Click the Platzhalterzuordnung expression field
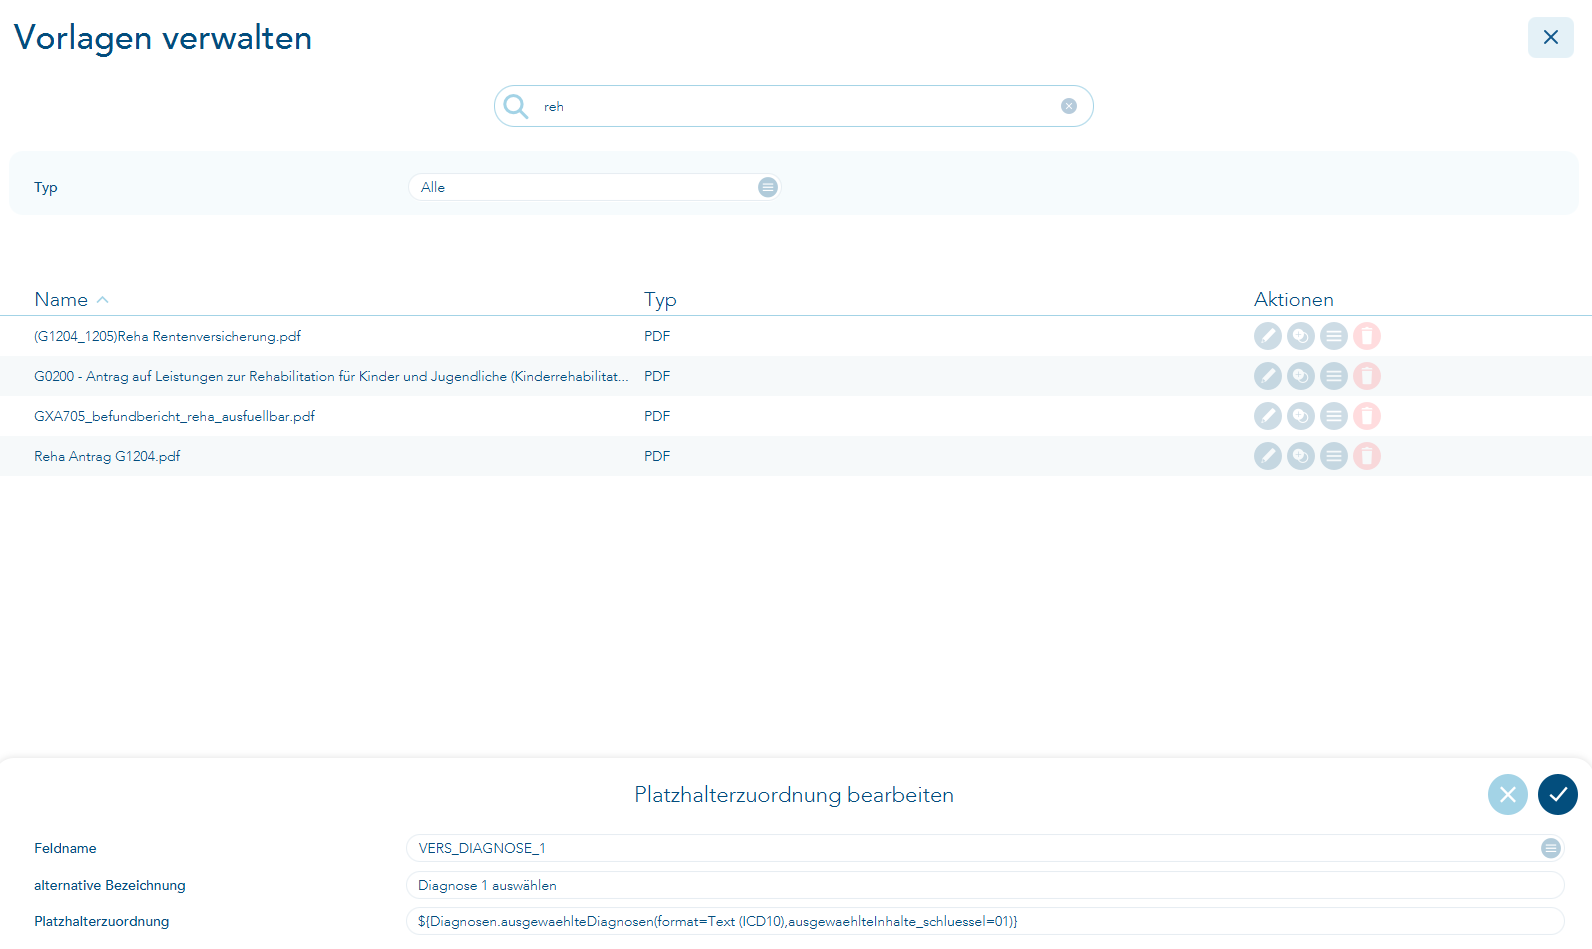 tap(985, 921)
